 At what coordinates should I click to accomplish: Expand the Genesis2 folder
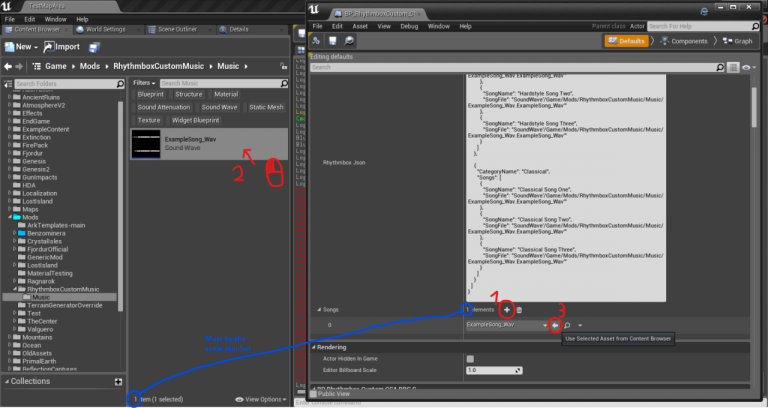click(x=9, y=169)
